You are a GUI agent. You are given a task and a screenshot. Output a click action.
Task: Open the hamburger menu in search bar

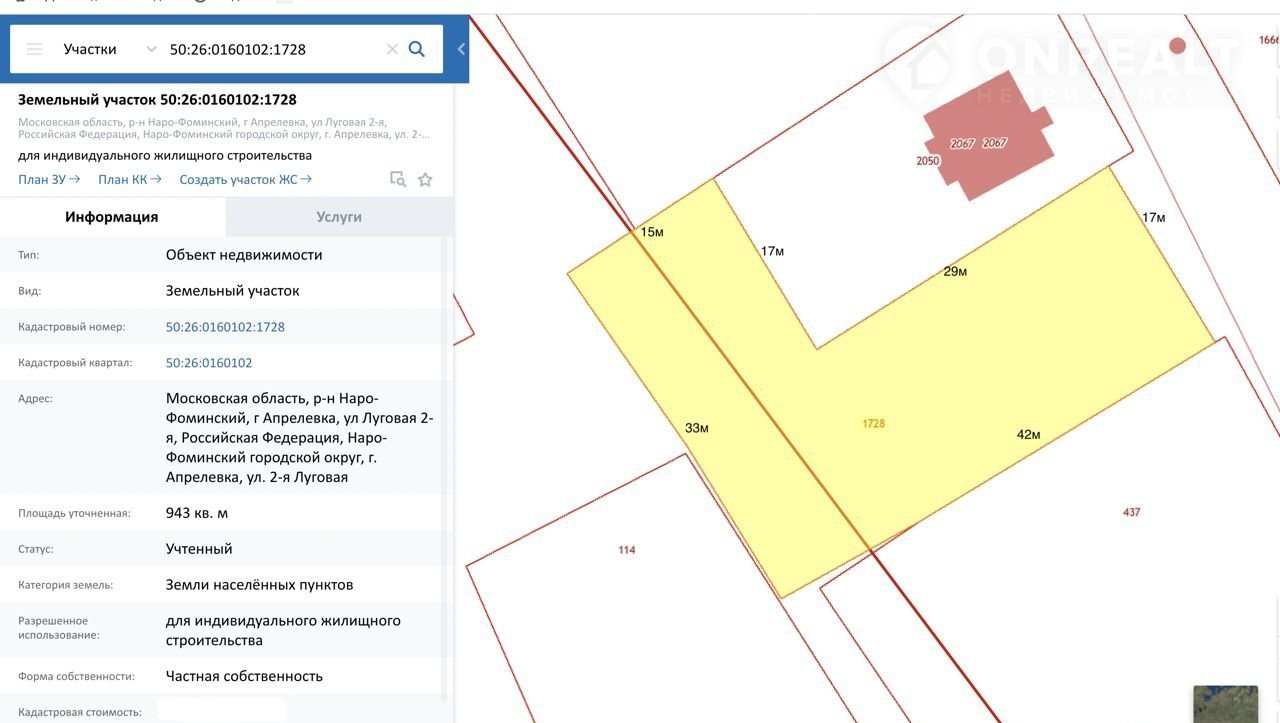(x=34, y=49)
